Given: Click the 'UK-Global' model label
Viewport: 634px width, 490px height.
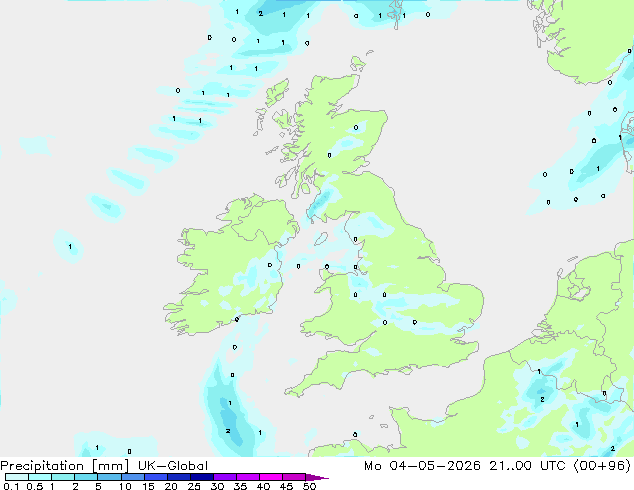Looking at the screenshot, I should click(173, 466).
